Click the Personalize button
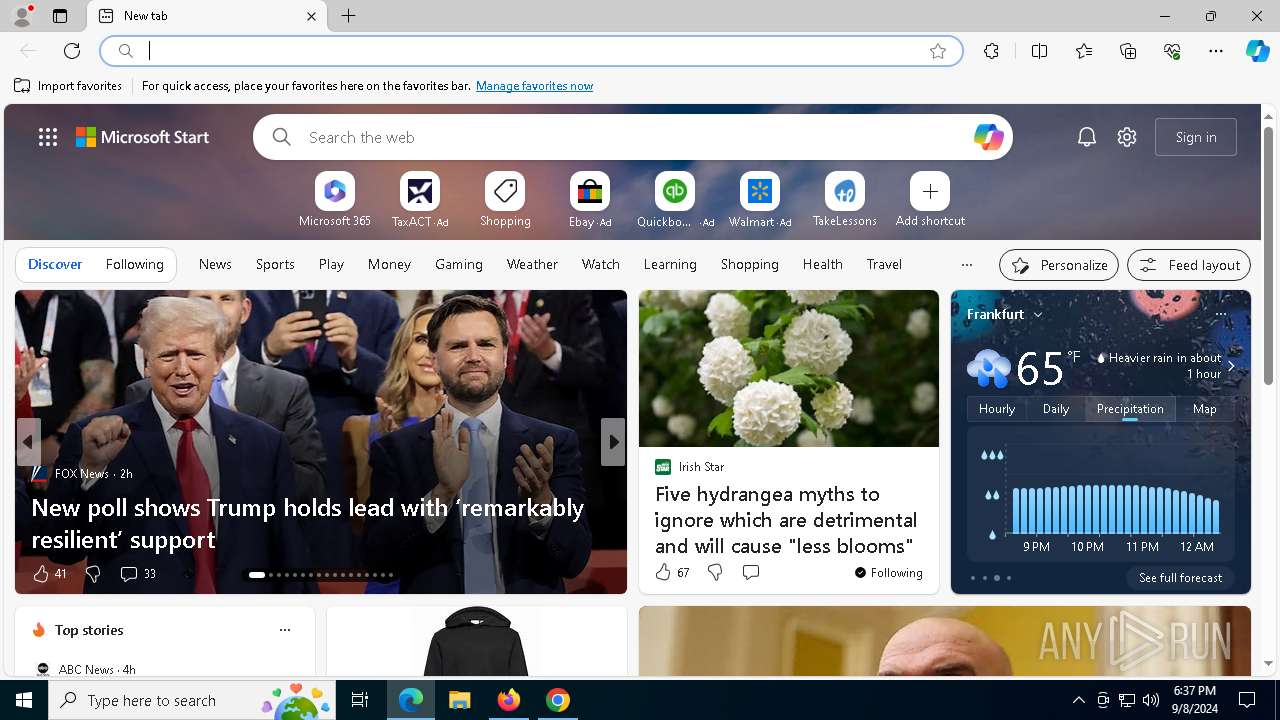Viewport: 1280px width, 720px height. (x=1059, y=265)
